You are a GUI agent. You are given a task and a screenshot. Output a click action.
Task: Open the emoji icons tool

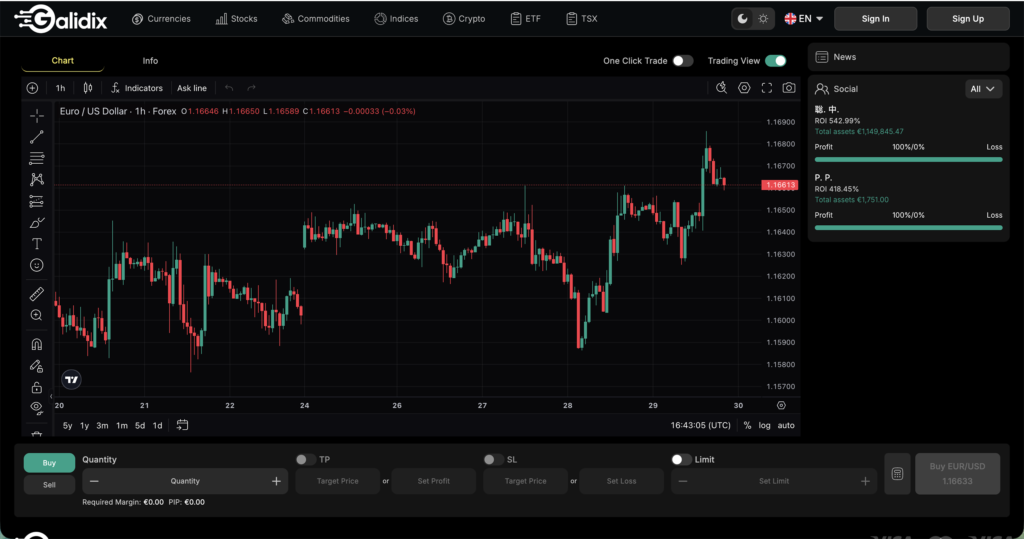(37, 265)
